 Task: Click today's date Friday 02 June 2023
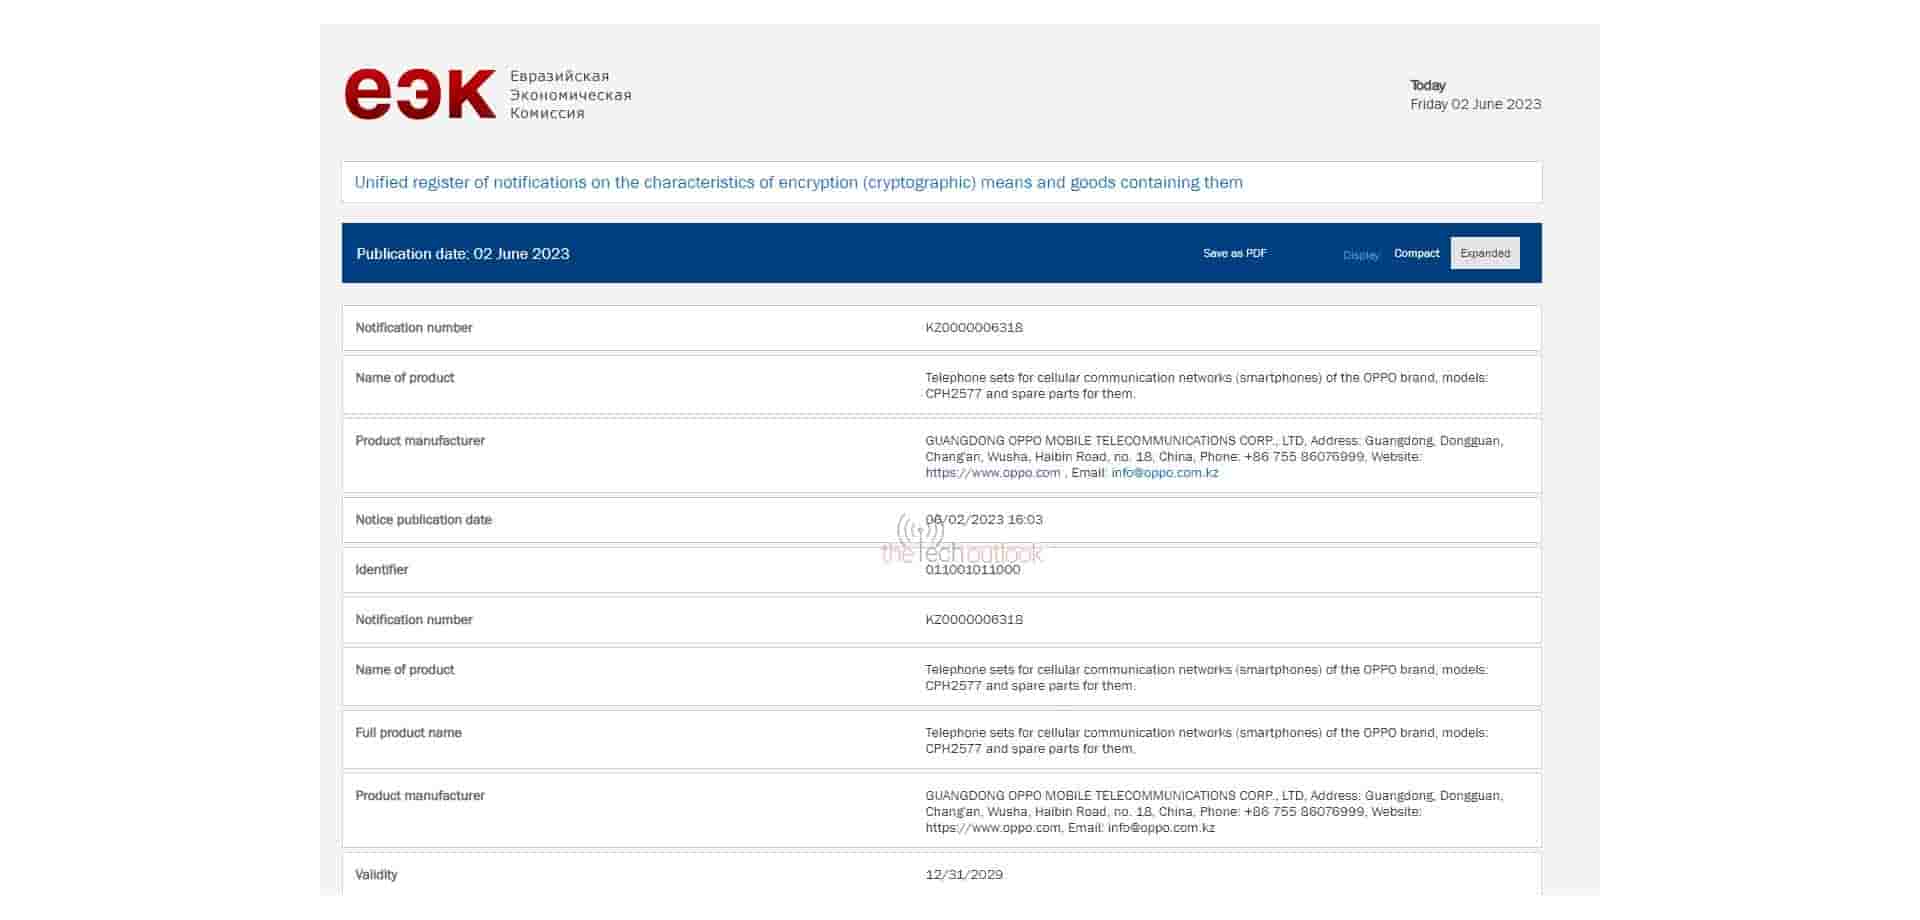(1475, 104)
